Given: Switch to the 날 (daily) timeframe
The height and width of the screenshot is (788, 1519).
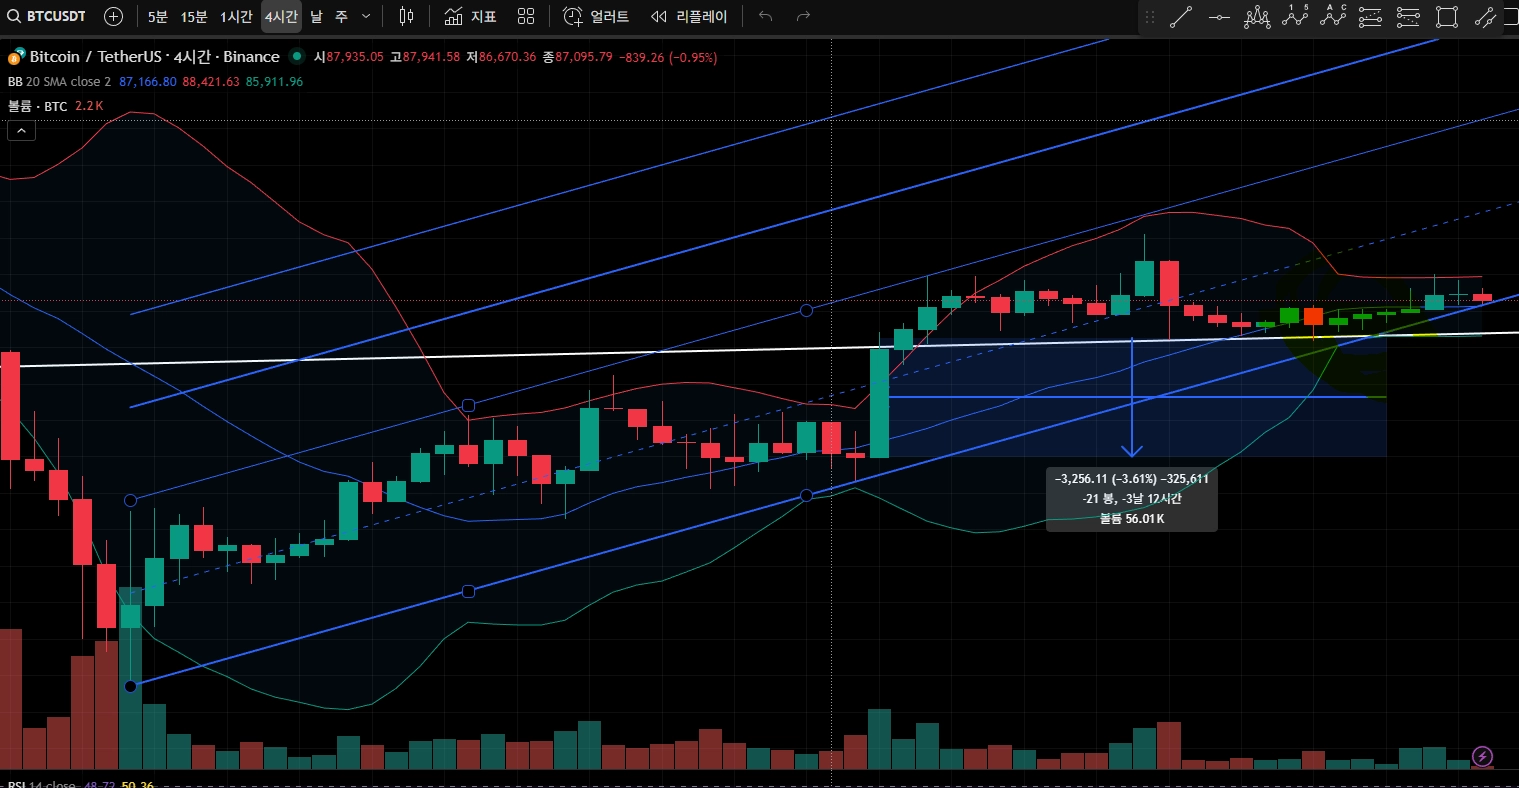Looking at the screenshot, I should point(316,16).
